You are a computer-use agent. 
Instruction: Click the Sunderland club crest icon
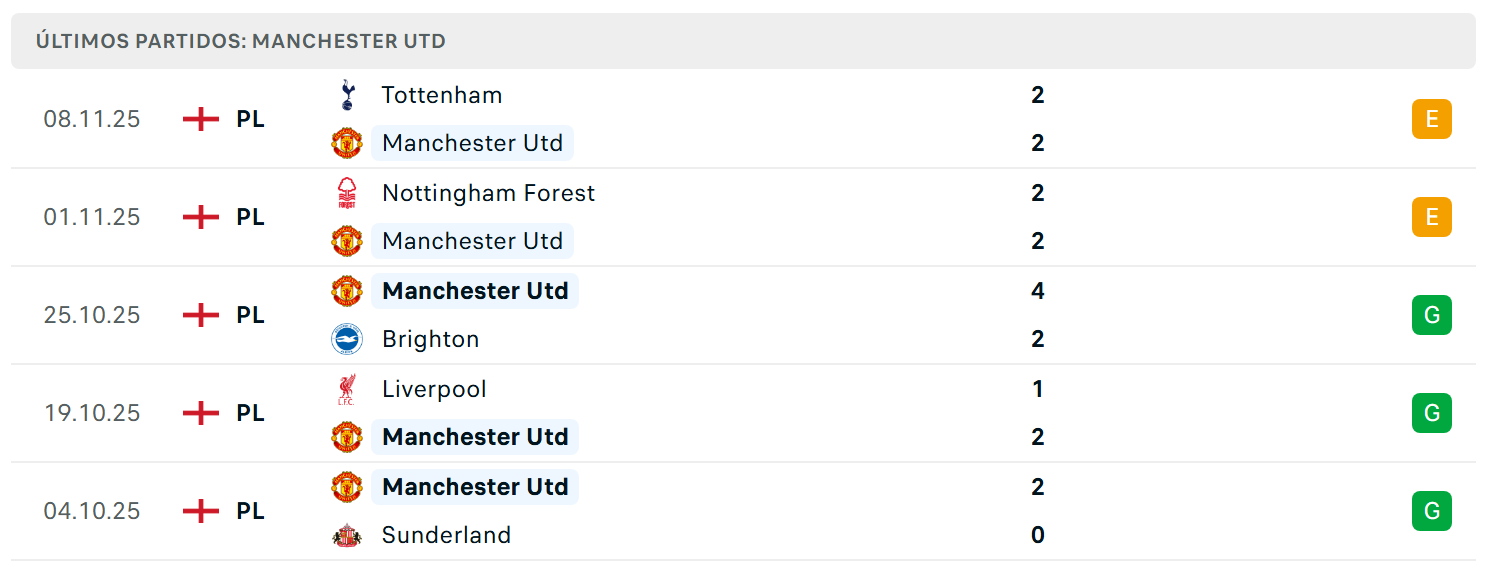click(347, 535)
